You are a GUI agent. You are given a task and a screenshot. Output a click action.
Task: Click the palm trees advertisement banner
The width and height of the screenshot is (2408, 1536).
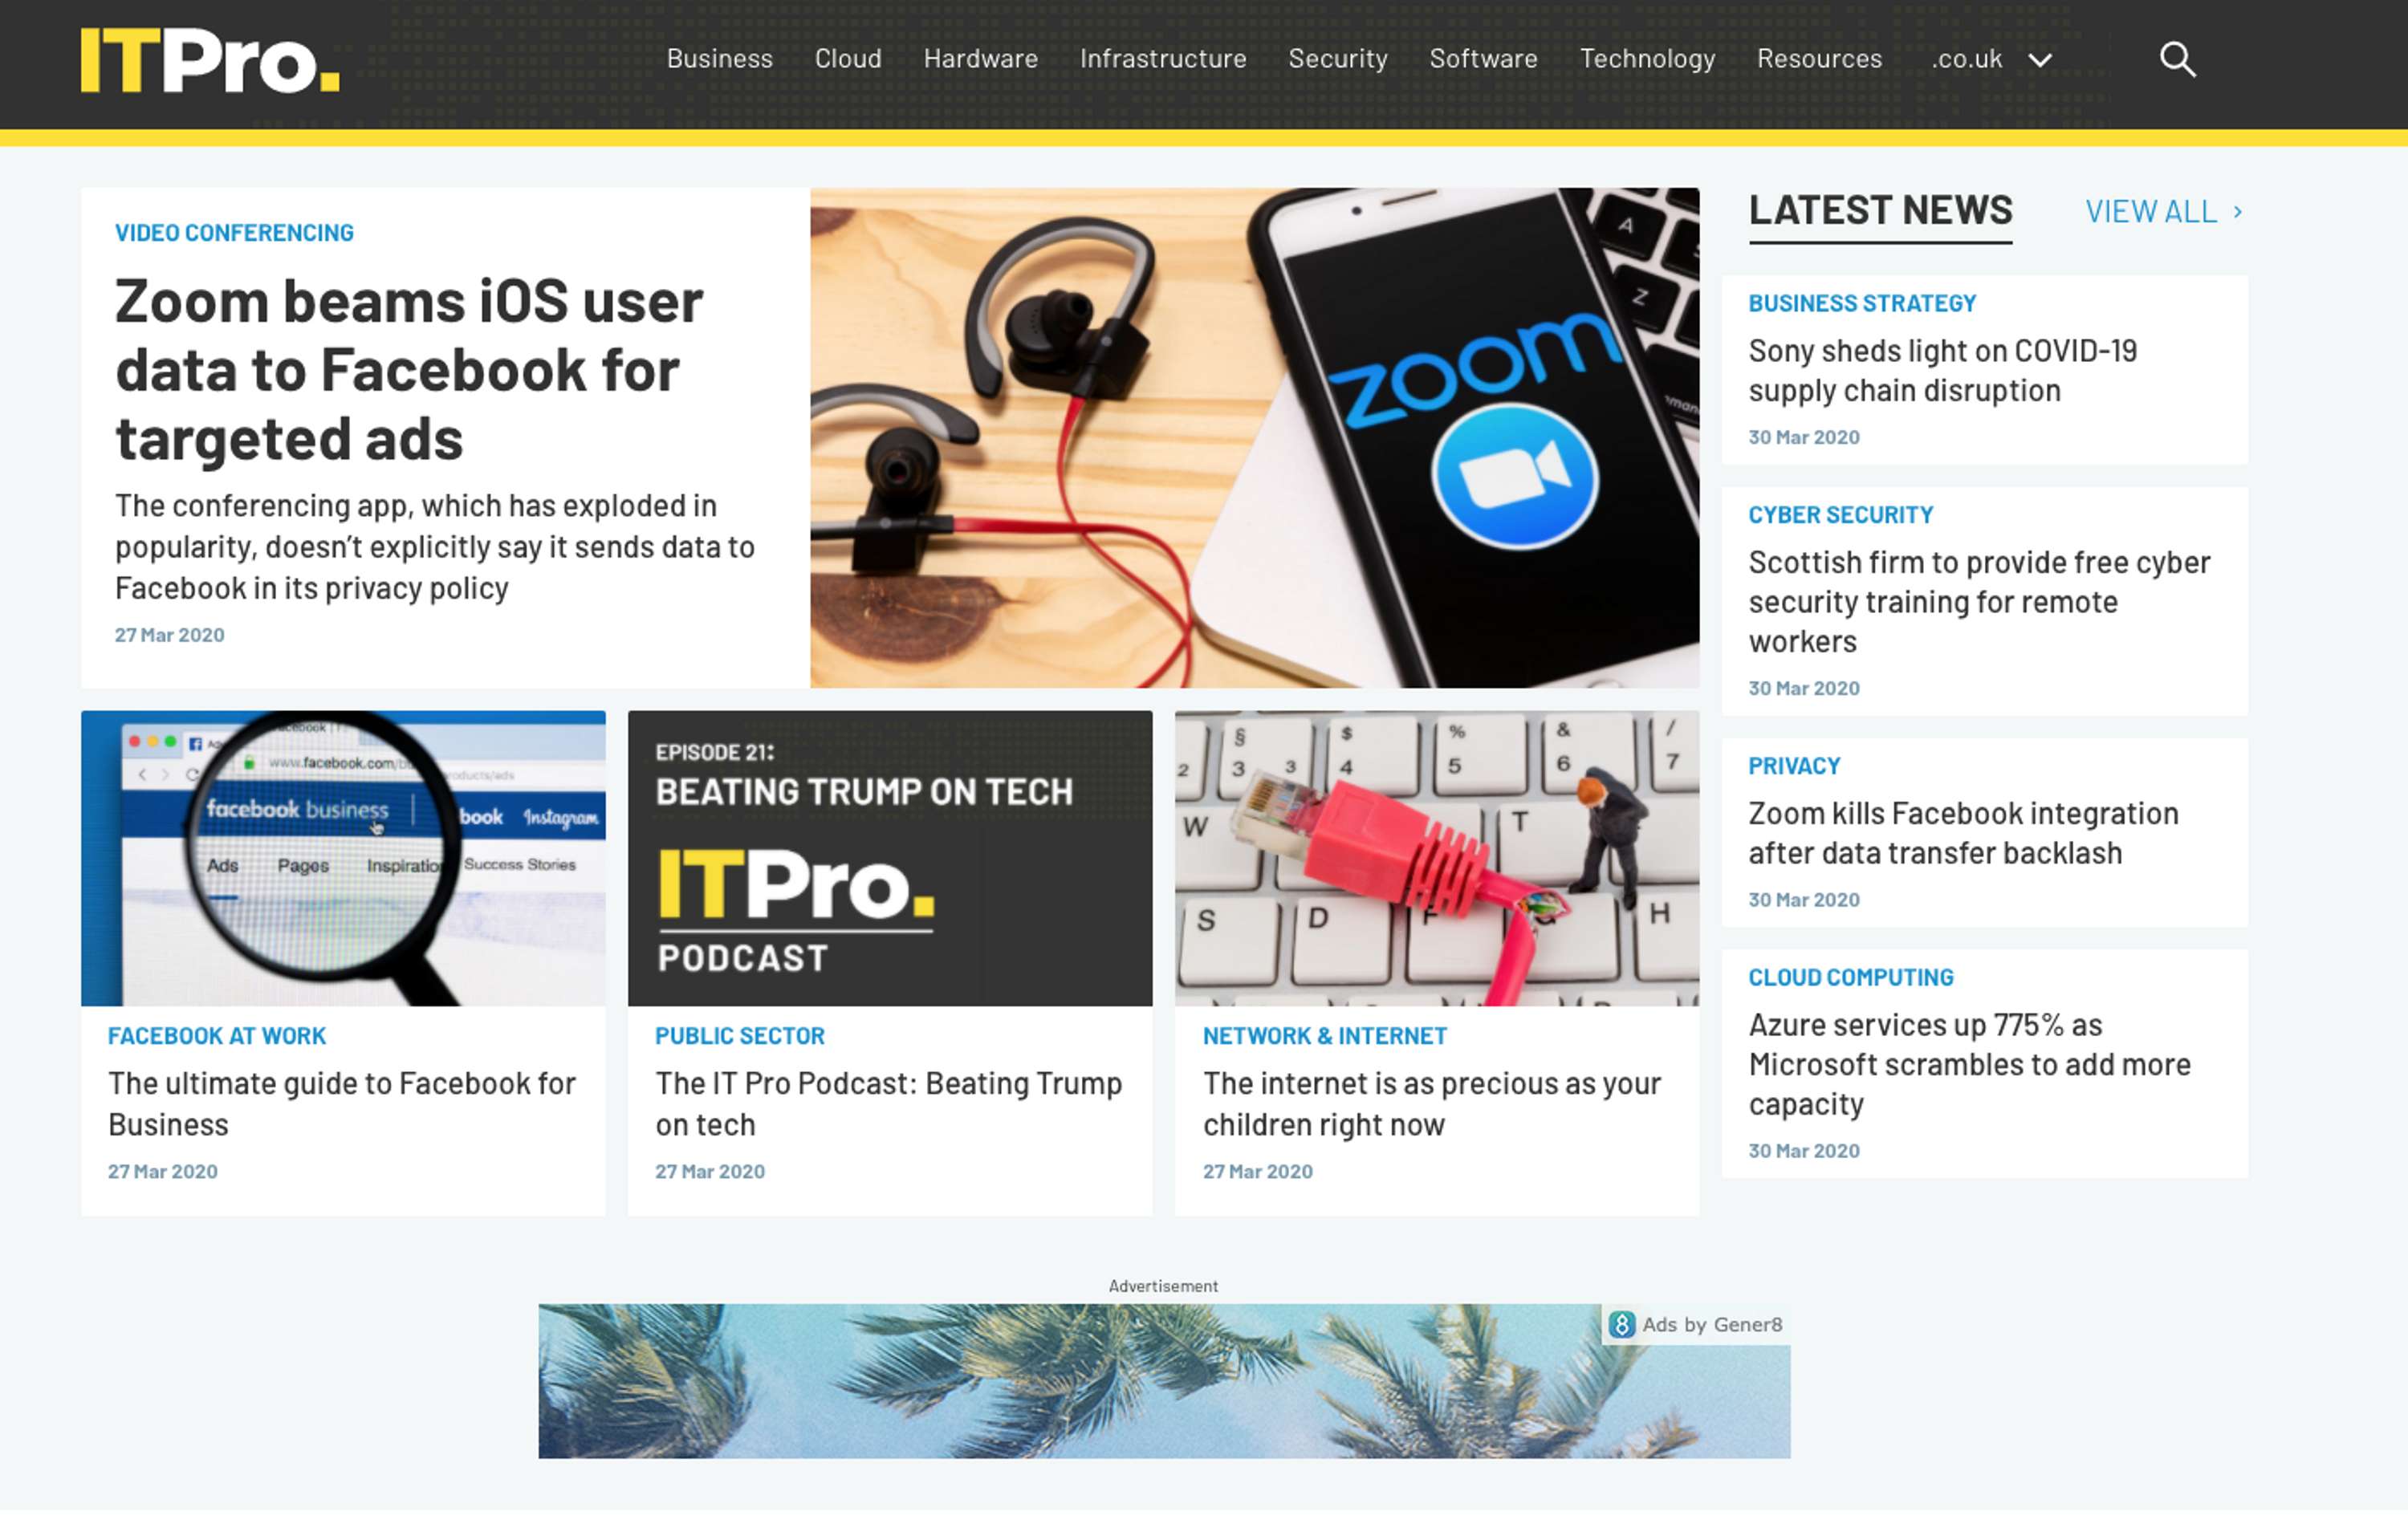1163,1380
